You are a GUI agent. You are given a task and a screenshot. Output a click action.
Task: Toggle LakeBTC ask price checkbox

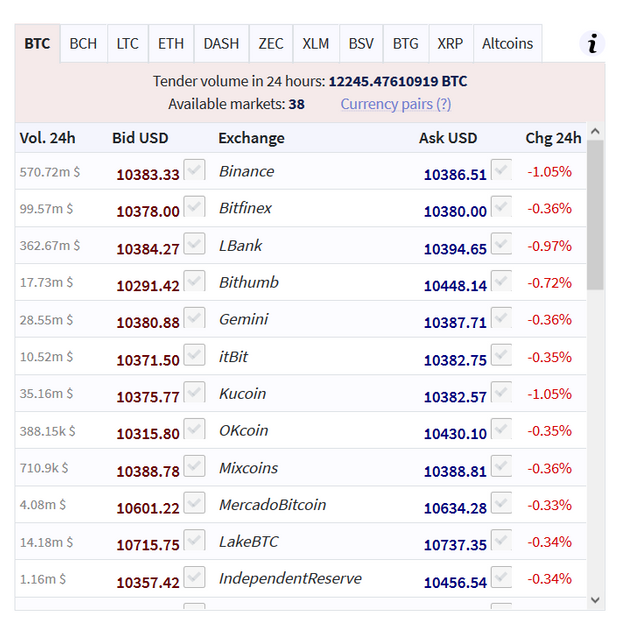(501, 540)
